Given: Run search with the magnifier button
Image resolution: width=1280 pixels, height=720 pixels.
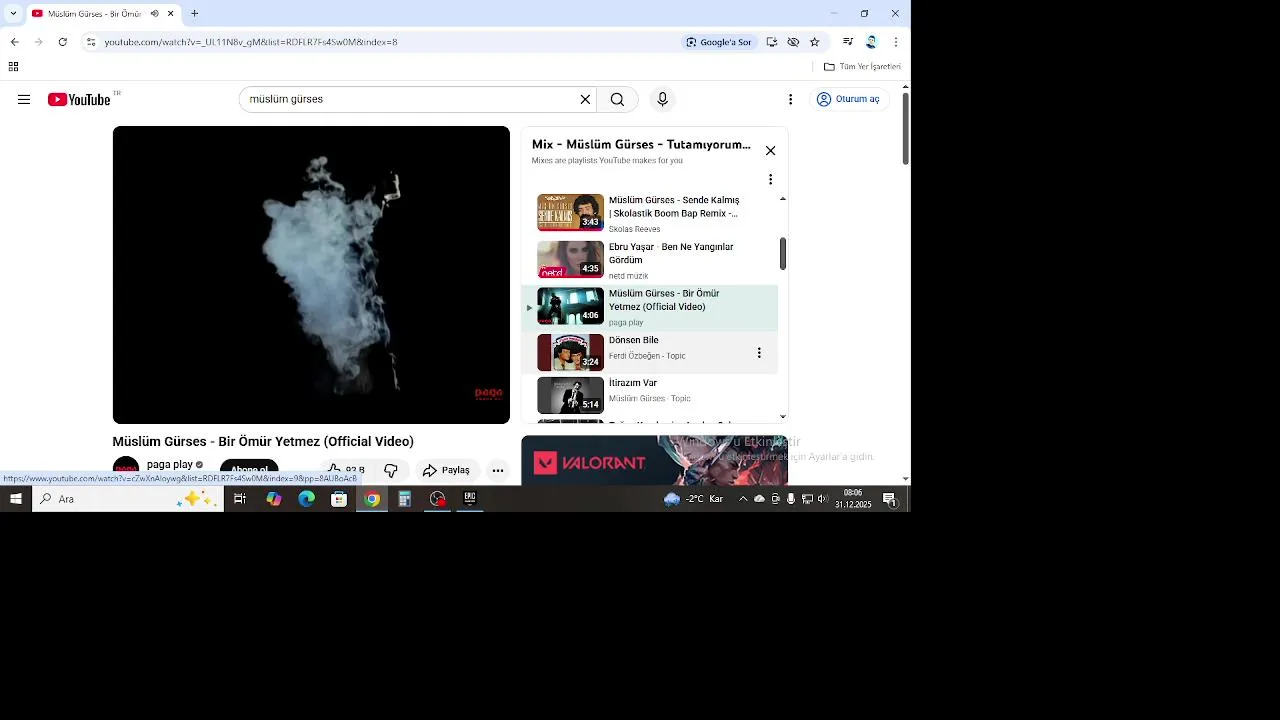Looking at the screenshot, I should [x=617, y=100].
